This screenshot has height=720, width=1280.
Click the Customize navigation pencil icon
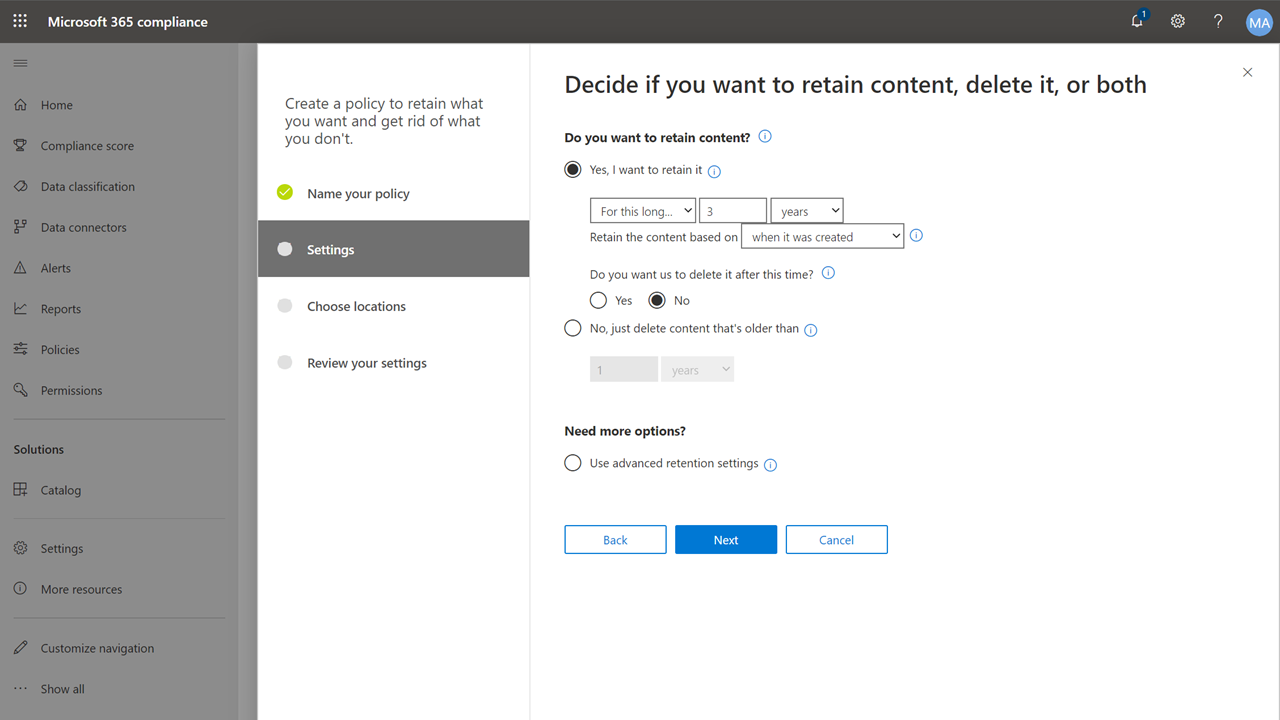(x=20, y=648)
